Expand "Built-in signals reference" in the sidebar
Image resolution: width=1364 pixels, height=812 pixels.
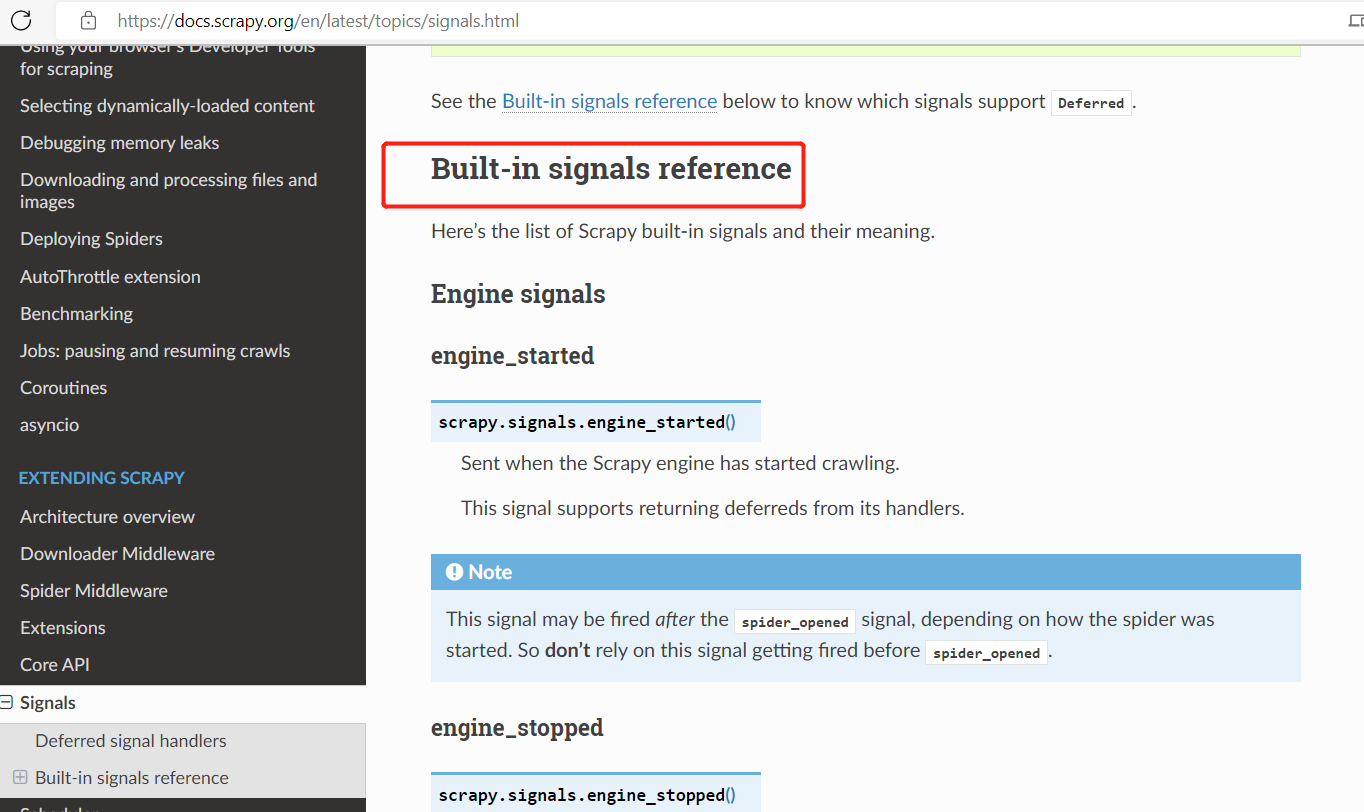click(20, 777)
